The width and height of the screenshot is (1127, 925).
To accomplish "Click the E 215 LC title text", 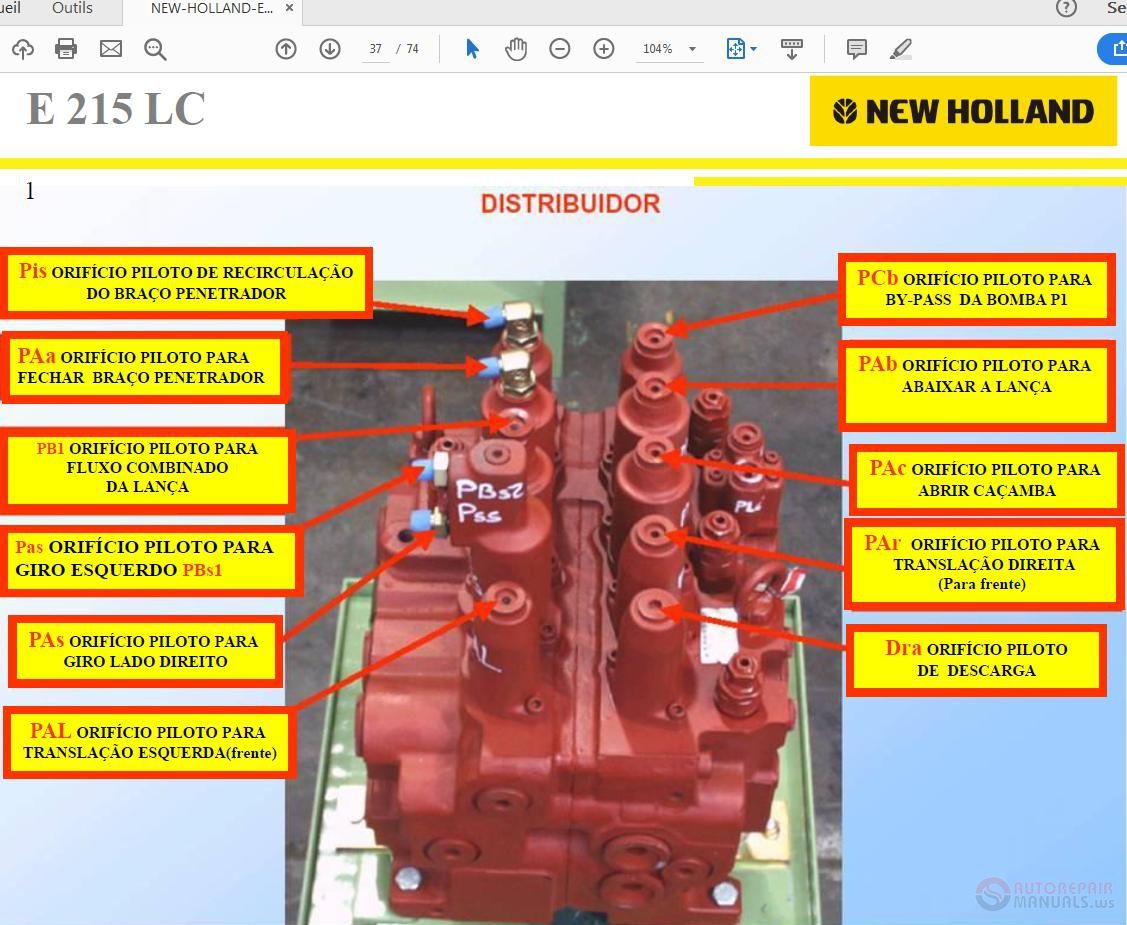I will coord(116,109).
